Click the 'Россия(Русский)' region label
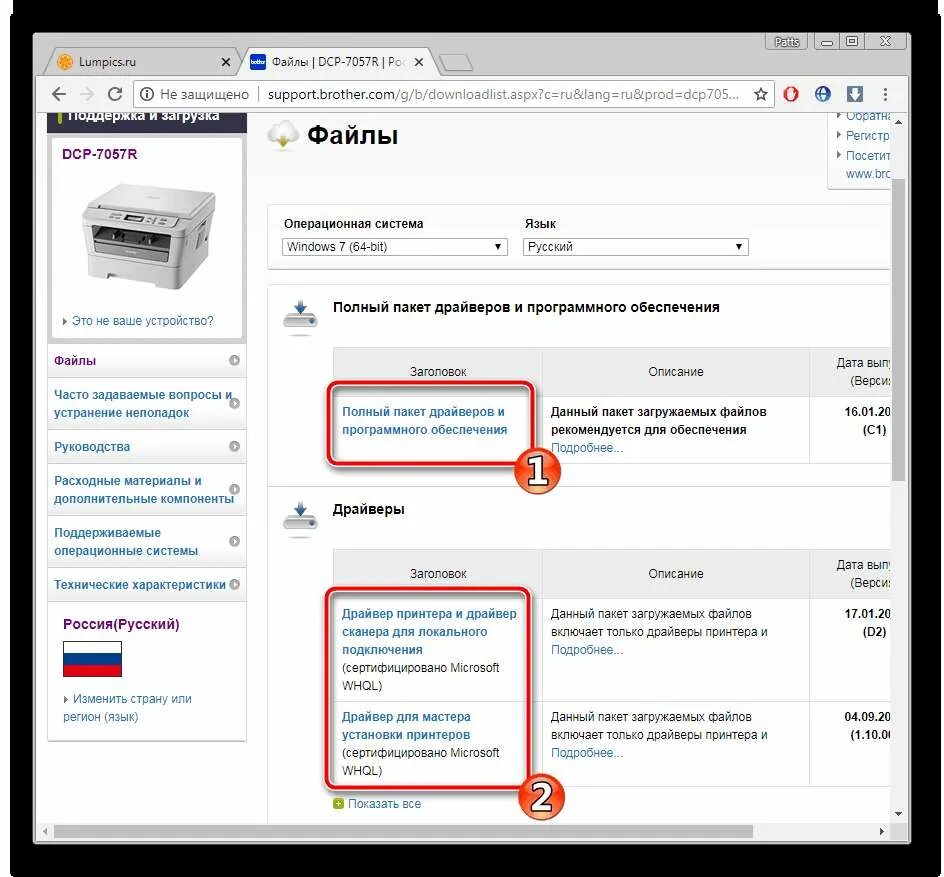The image size is (944, 877). pyautogui.click(x=121, y=624)
